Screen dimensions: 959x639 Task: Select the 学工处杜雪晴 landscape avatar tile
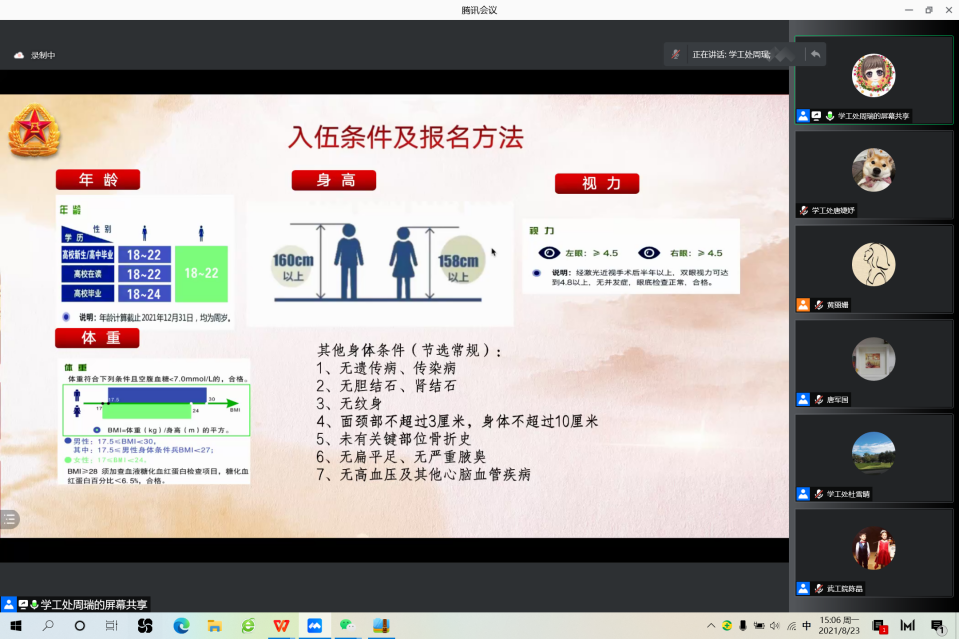873,456
